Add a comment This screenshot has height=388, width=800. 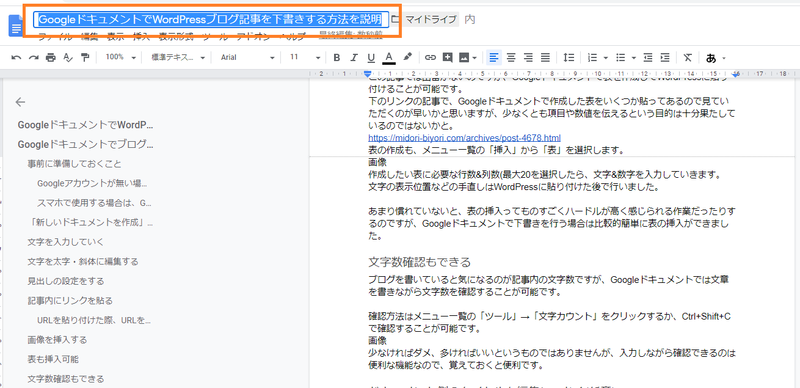(x=447, y=58)
